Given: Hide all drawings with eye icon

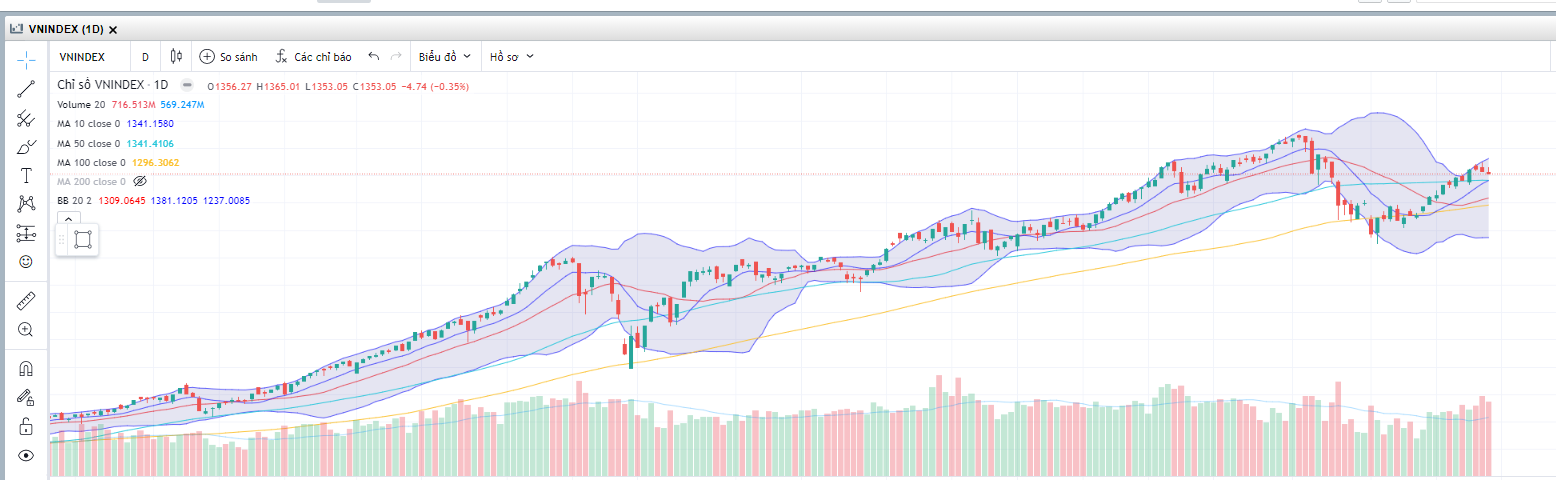Looking at the screenshot, I should pyautogui.click(x=26, y=456).
